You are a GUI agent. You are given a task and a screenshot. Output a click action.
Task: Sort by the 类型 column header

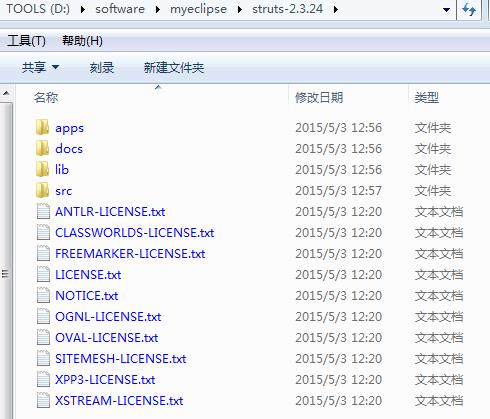(426, 98)
